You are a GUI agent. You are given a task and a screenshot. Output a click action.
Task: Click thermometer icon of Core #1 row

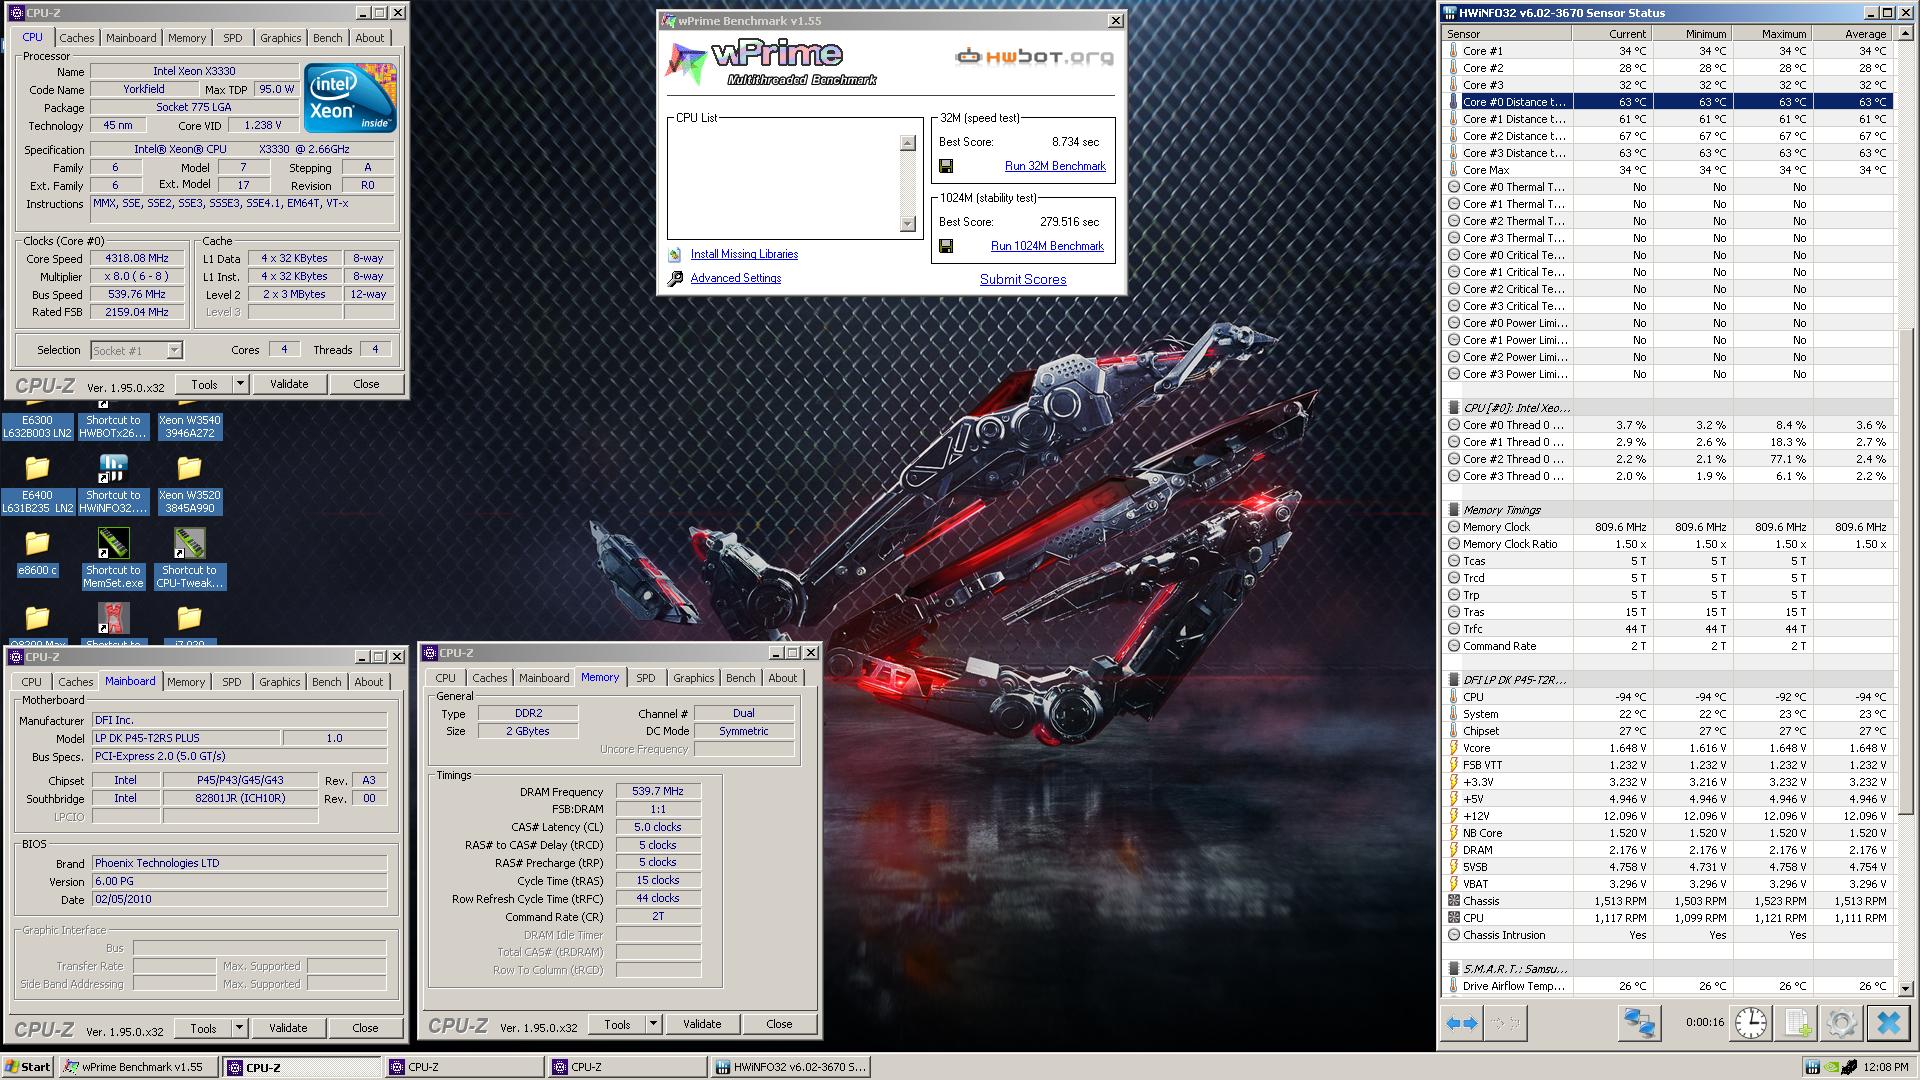click(1454, 51)
